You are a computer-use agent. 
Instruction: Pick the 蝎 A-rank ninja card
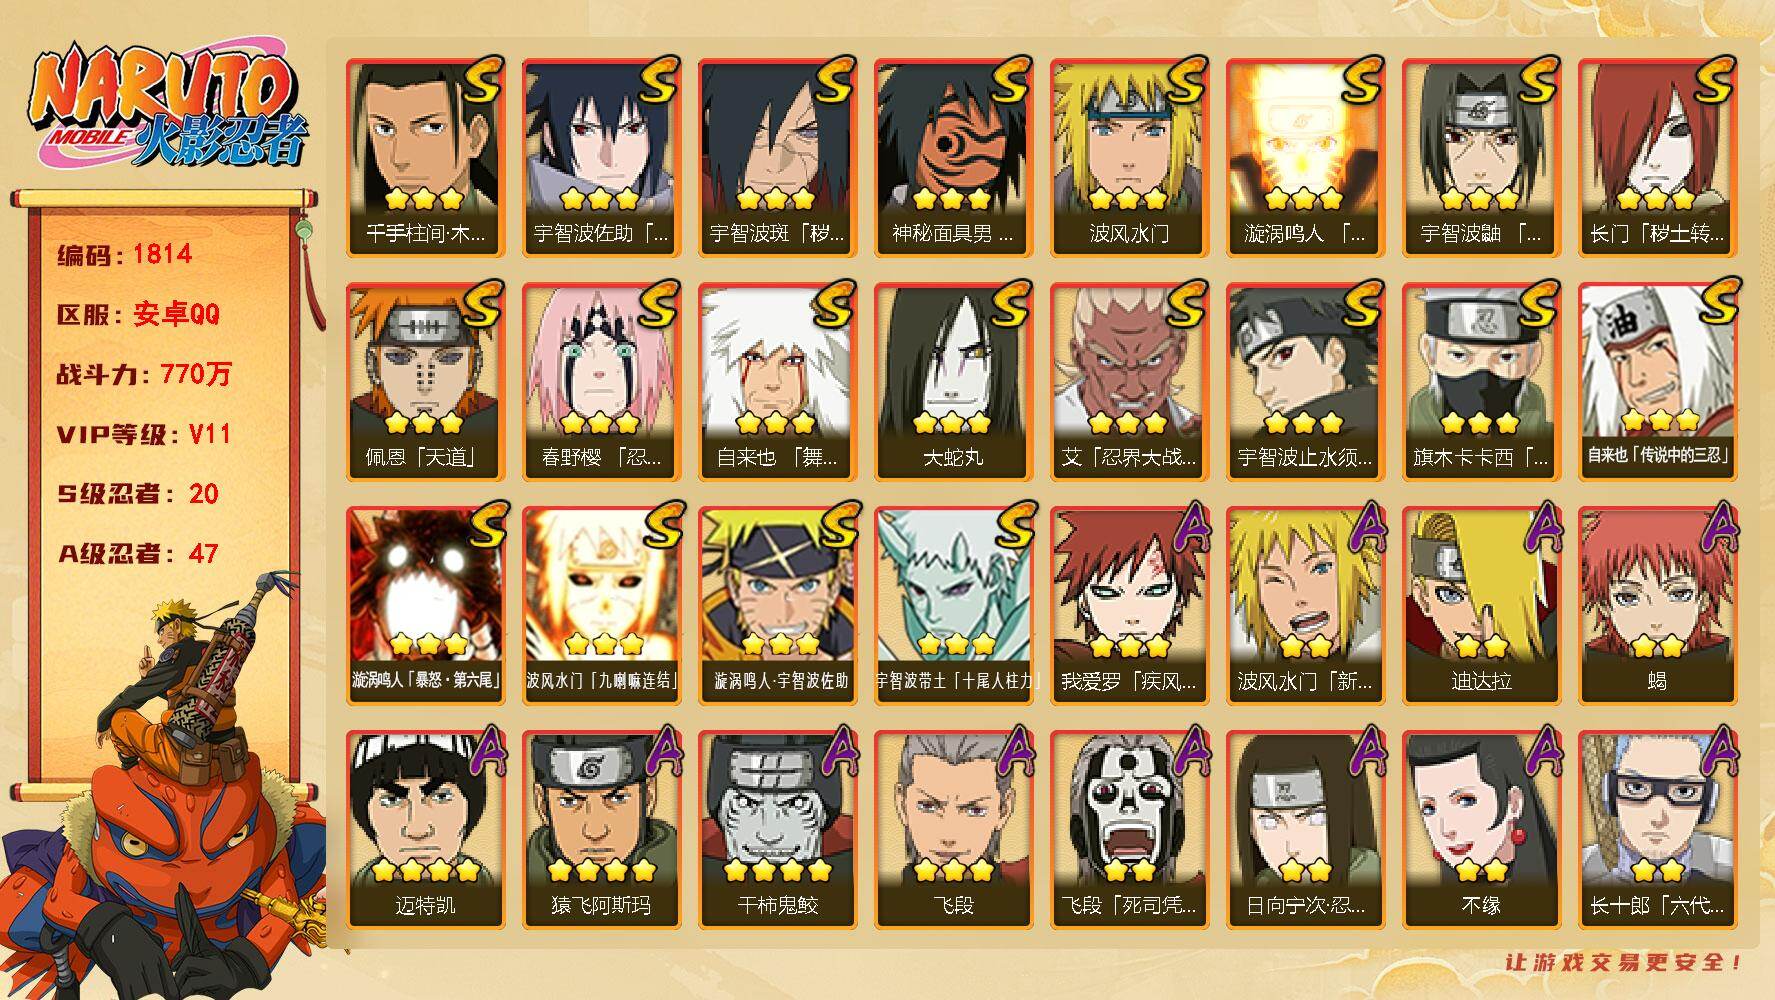1657,606
